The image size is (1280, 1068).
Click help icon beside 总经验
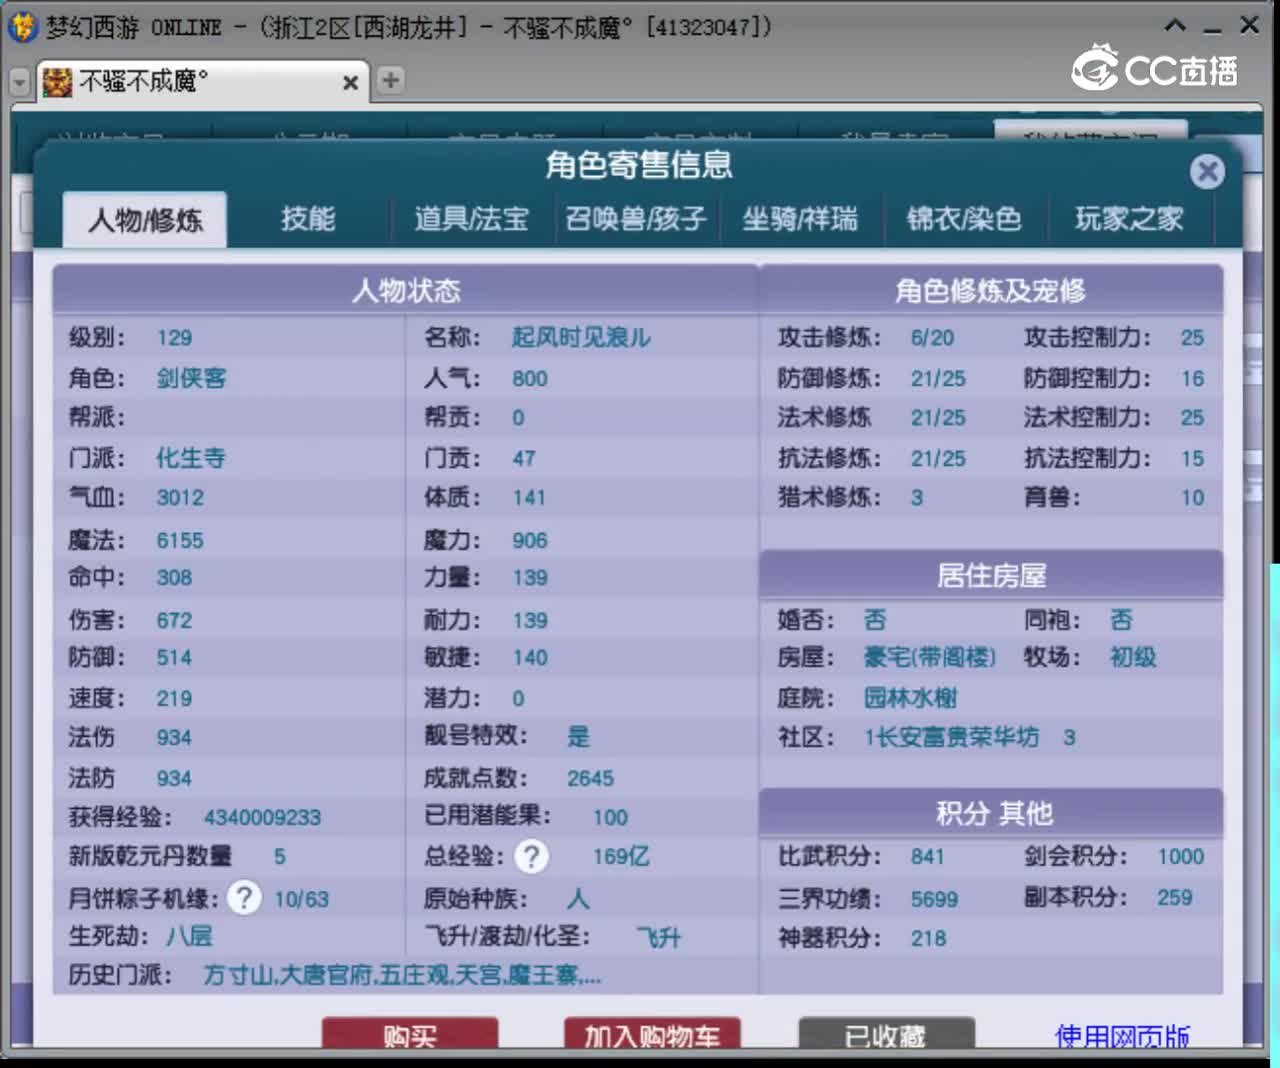coord(531,856)
